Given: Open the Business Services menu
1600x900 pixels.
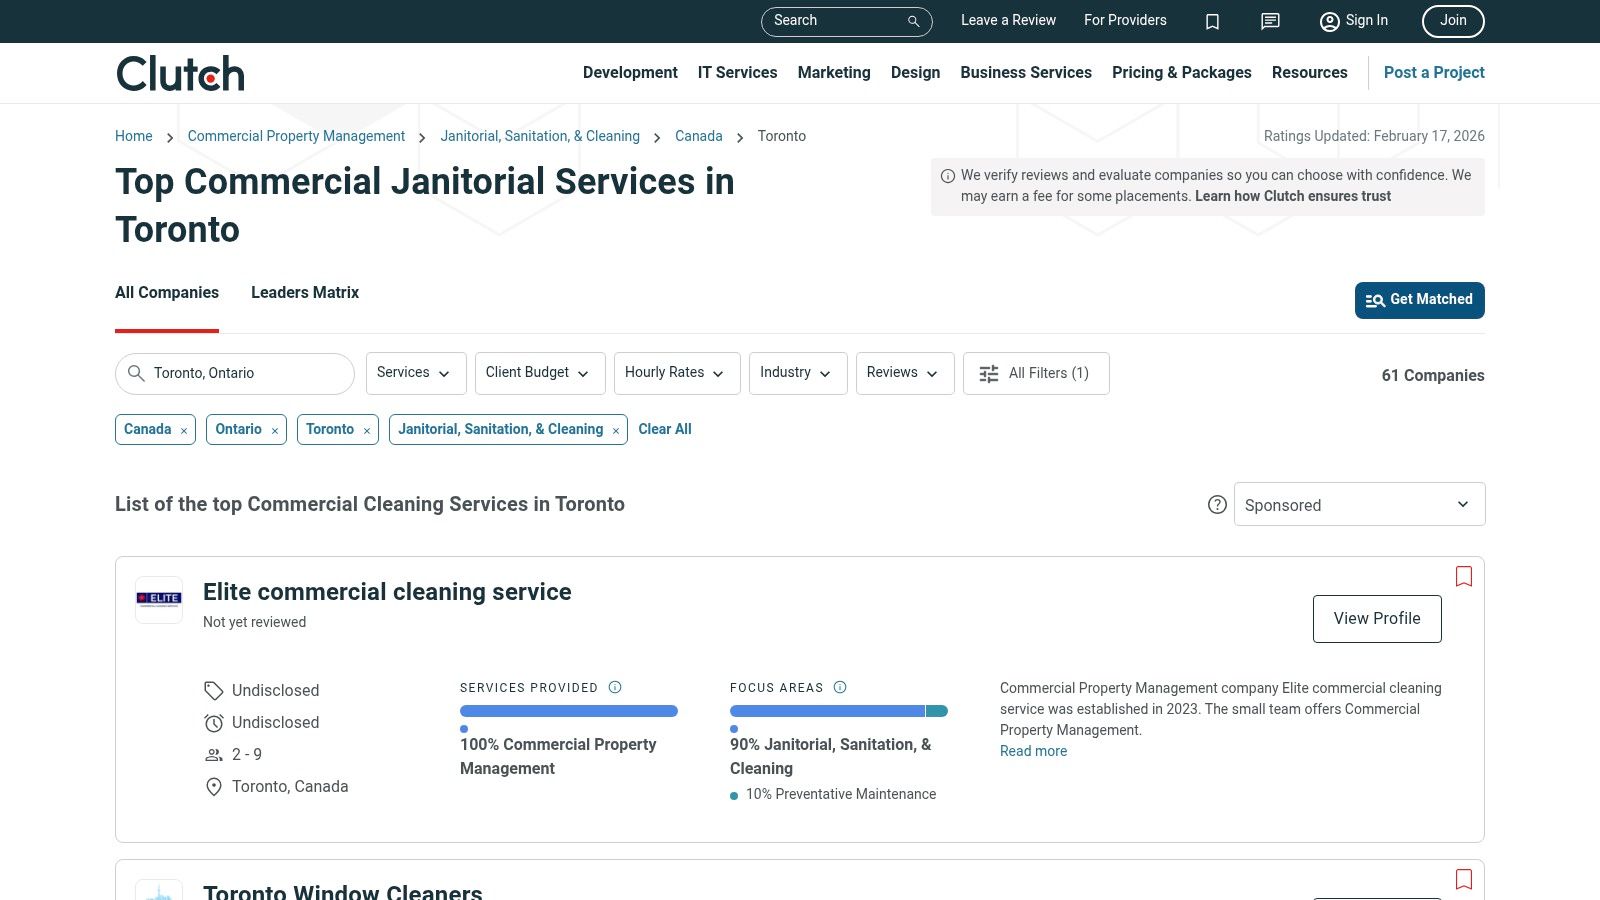Looking at the screenshot, I should 1026,72.
